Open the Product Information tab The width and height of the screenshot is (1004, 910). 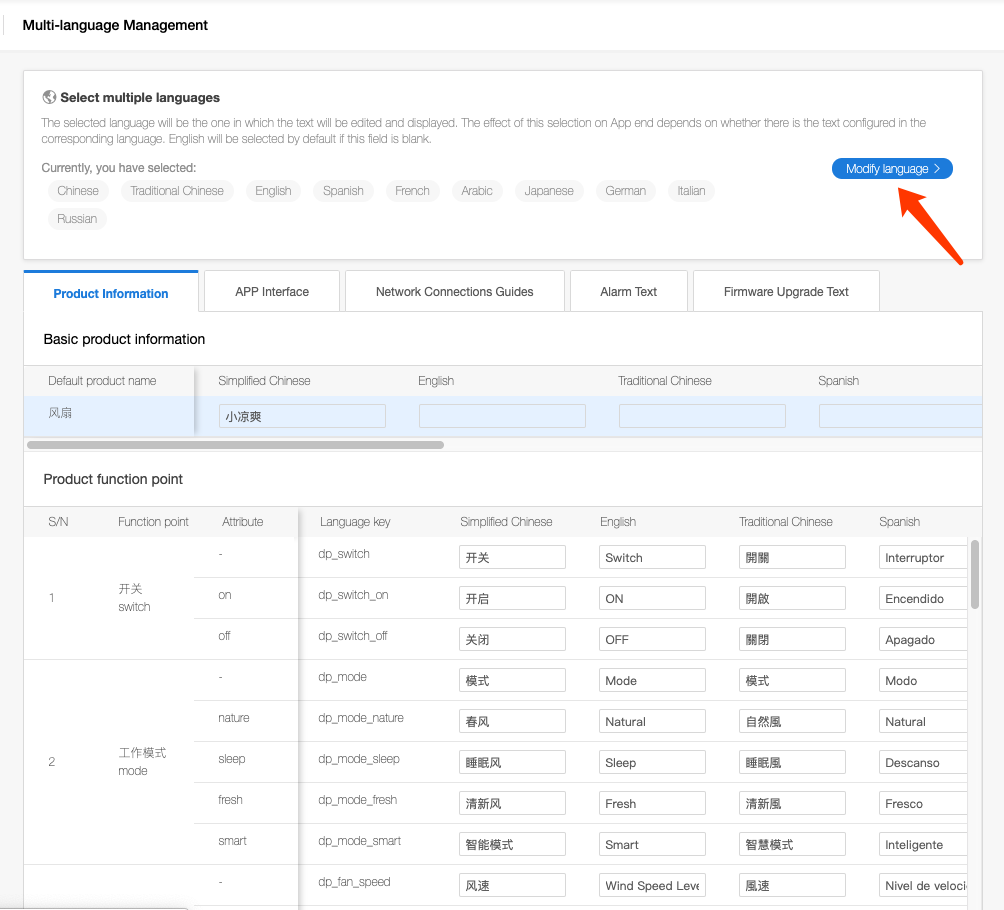(111, 293)
